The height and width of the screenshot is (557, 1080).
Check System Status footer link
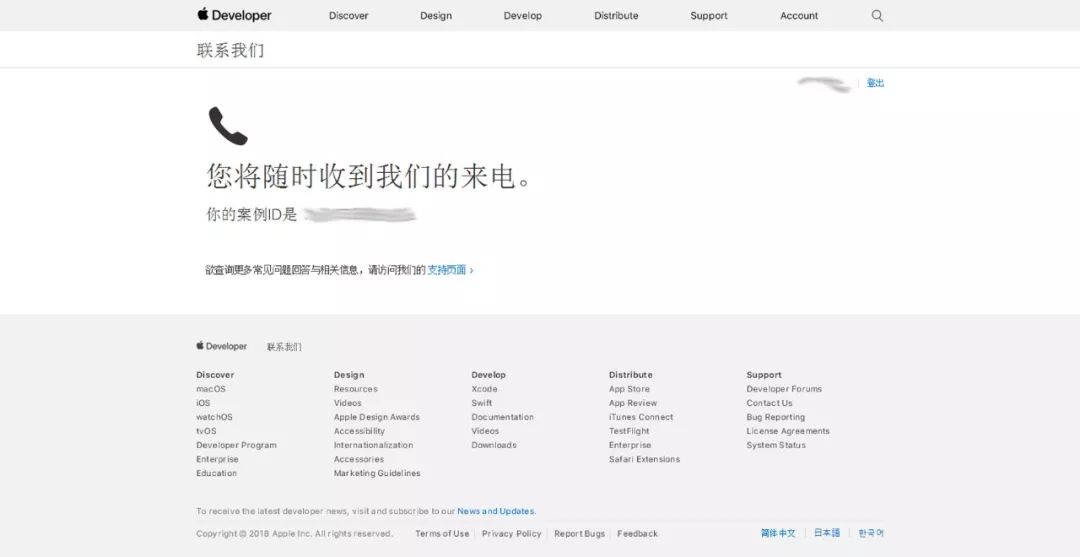click(x=775, y=445)
